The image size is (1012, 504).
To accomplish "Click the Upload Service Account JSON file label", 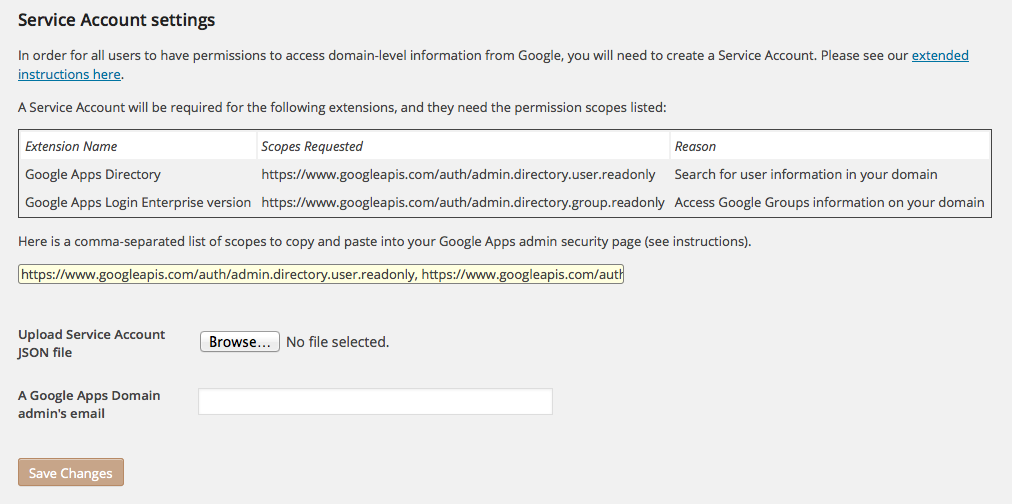I will click(x=92, y=343).
